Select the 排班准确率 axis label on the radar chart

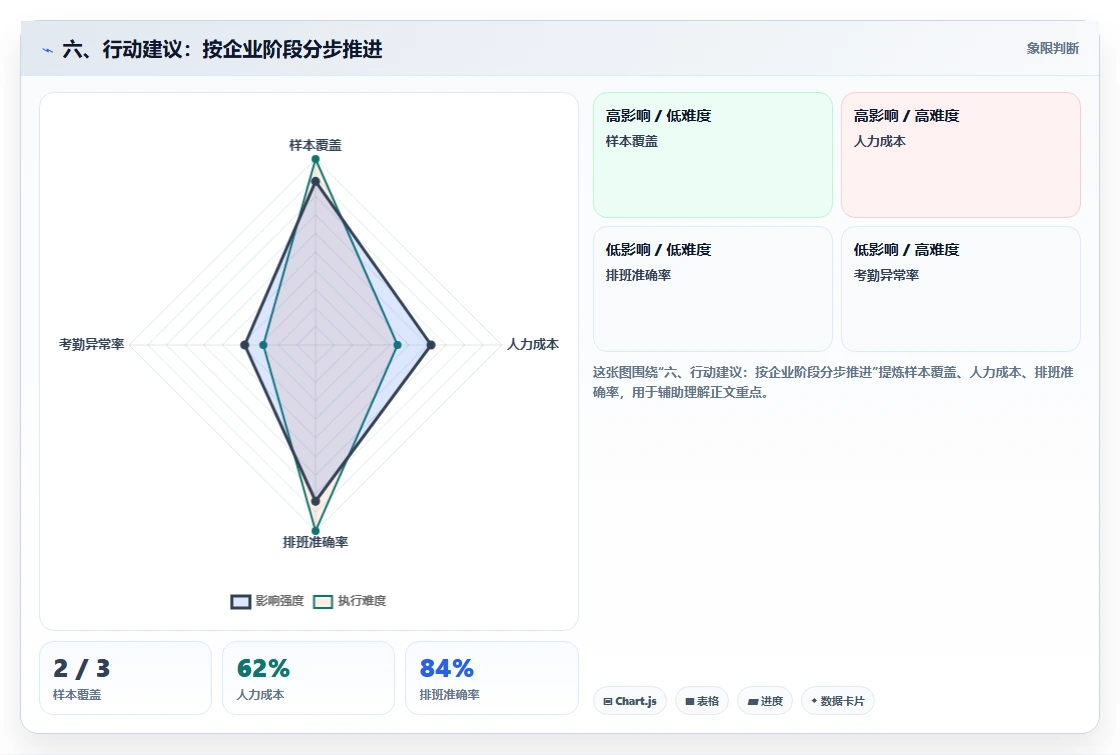pyautogui.click(x=315, y=542)
